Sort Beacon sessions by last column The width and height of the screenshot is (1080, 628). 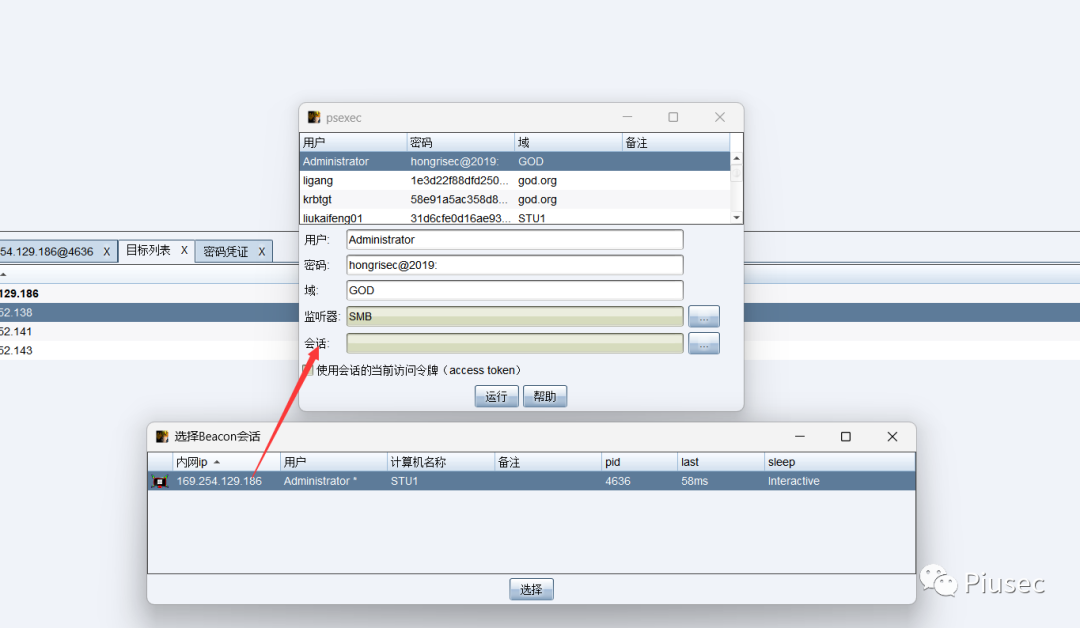(720, 462)
